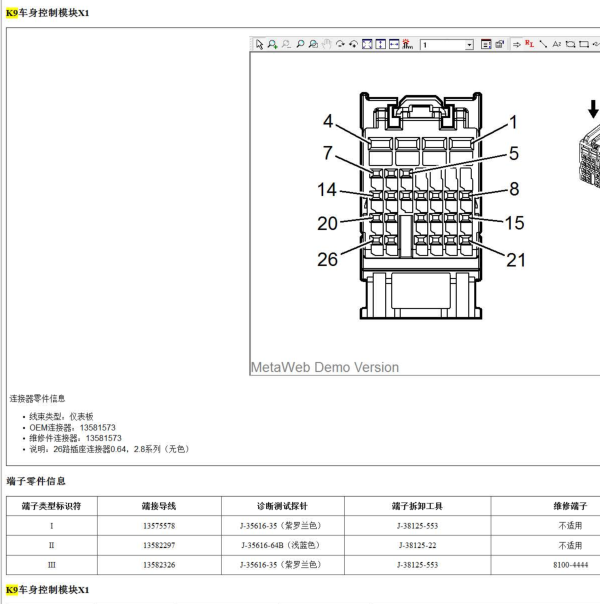Fit drawing to window width
The width and height of the screenshot is (600, 604).
click(x=394, y=44)
